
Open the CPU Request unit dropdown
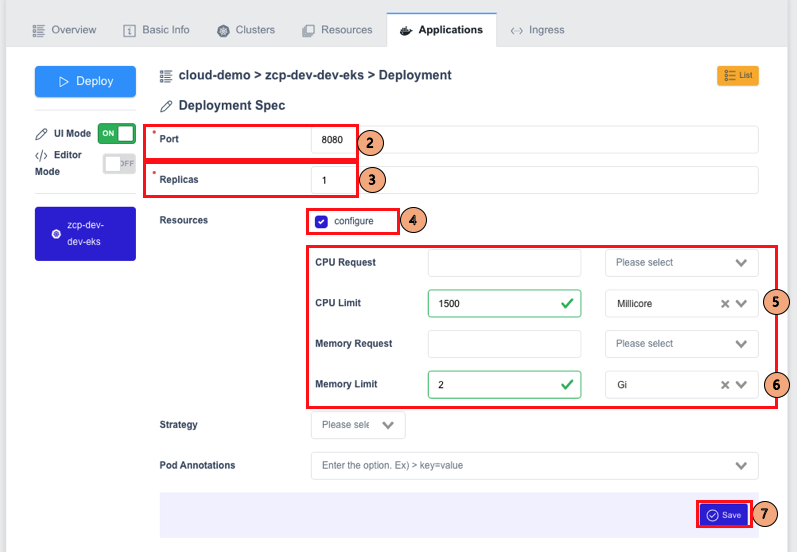[x=682, y=263]
